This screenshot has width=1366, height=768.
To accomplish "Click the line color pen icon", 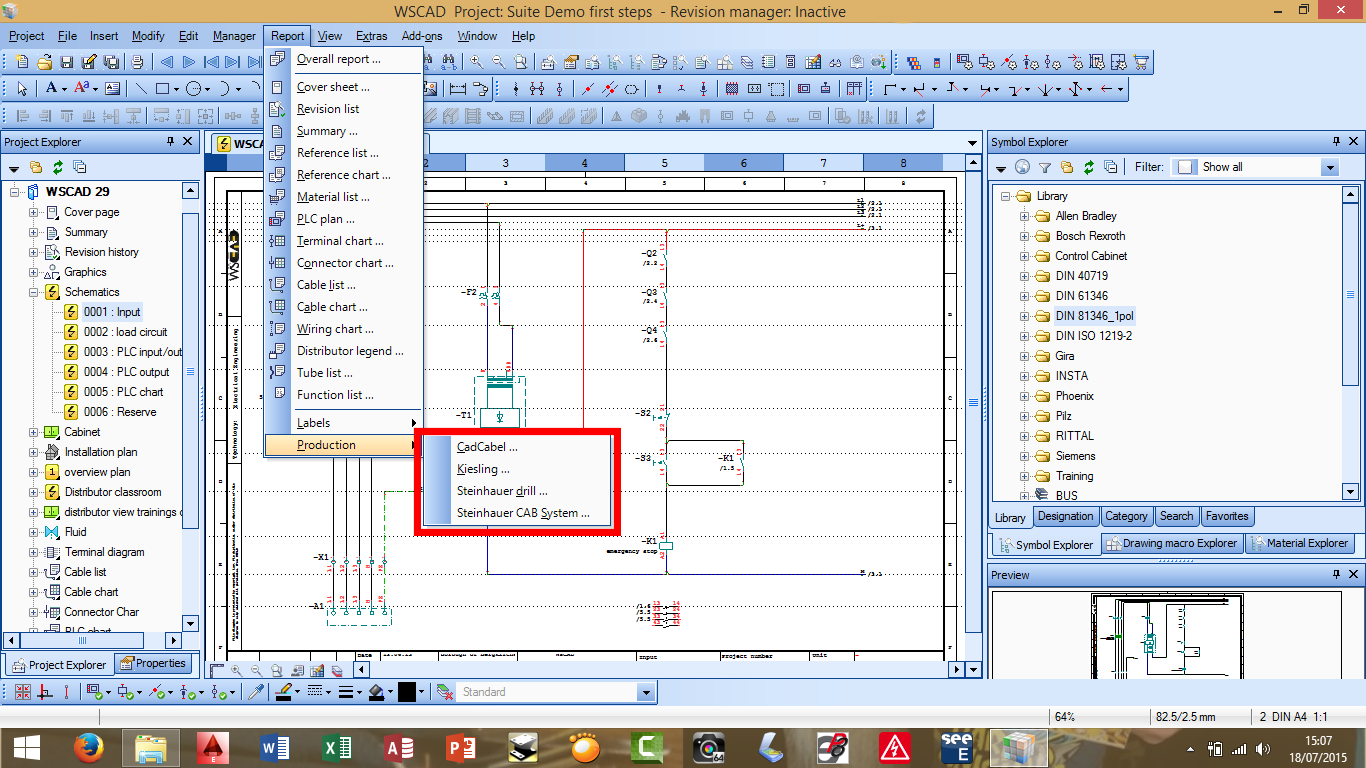I will coord(284,691).
